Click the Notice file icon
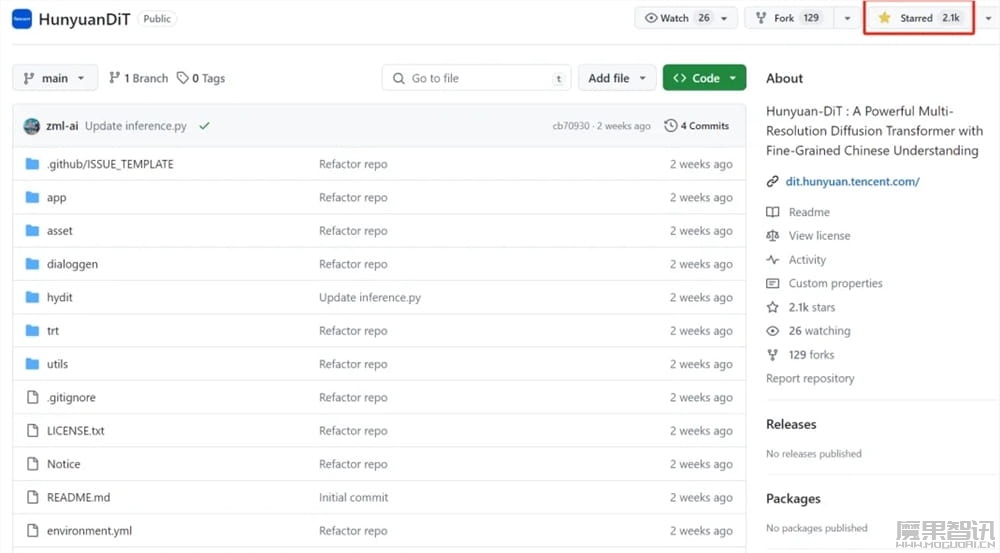Screen dimensions: 1000x553 33,464
